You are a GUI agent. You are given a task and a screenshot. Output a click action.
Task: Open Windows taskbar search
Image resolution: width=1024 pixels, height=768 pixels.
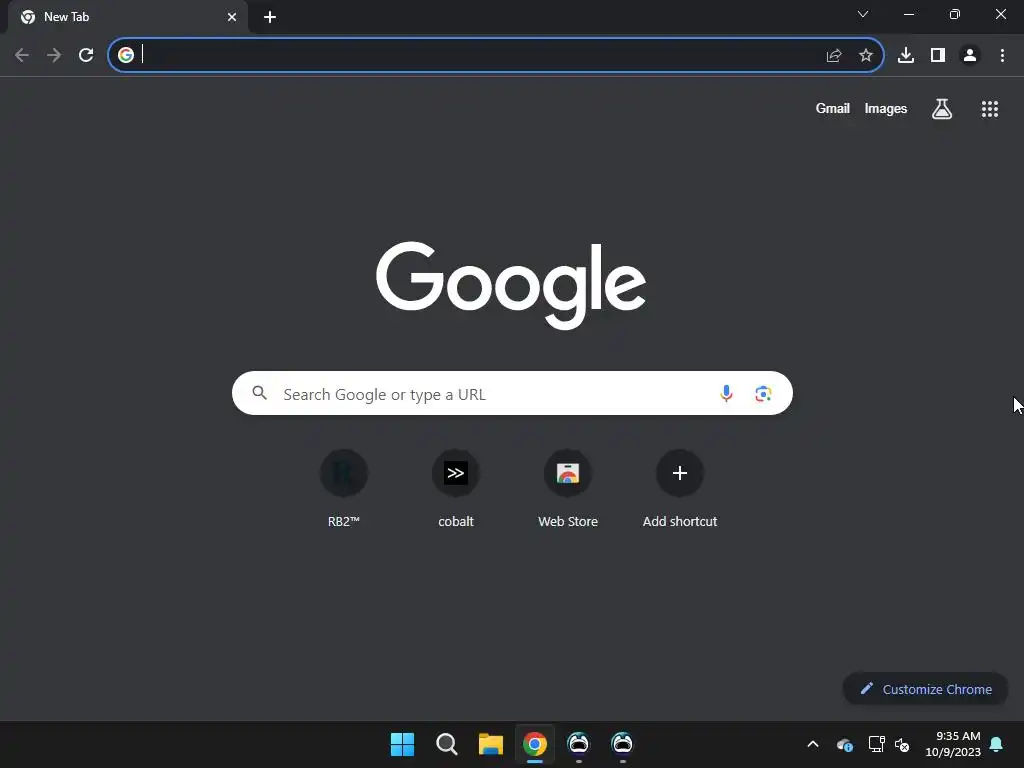pyautogui.click(x=447, y=744)
